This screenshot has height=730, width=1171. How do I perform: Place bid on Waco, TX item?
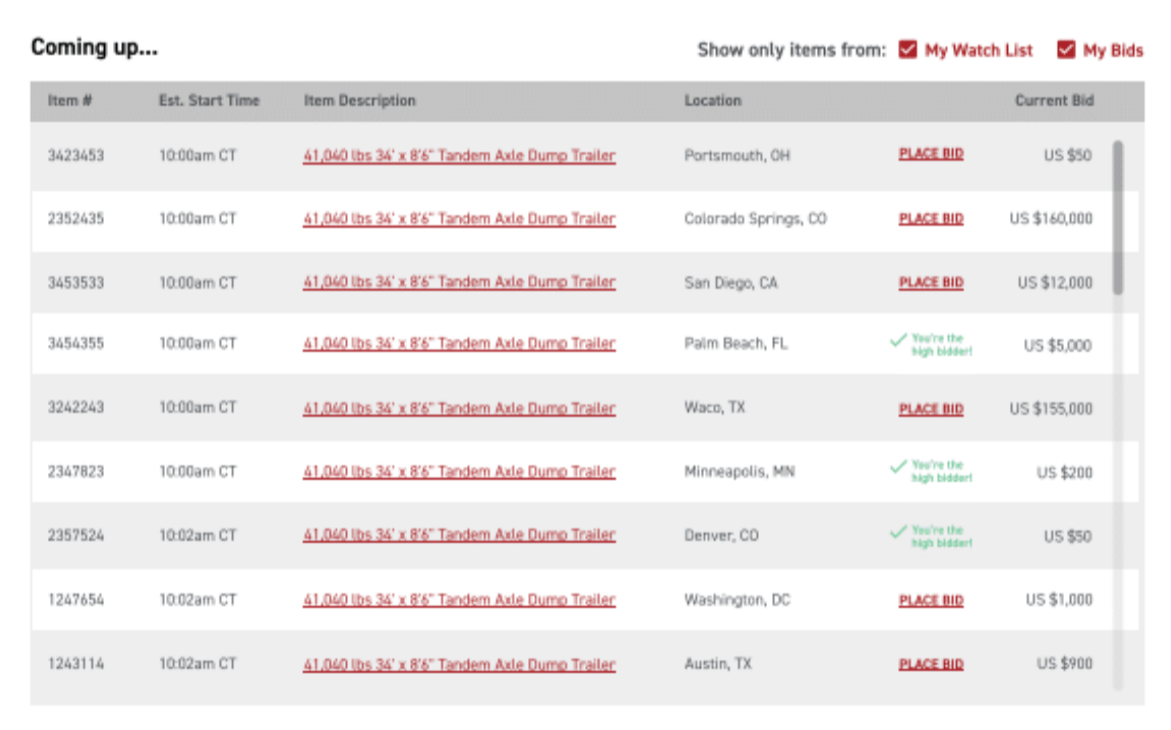point(931,409)
